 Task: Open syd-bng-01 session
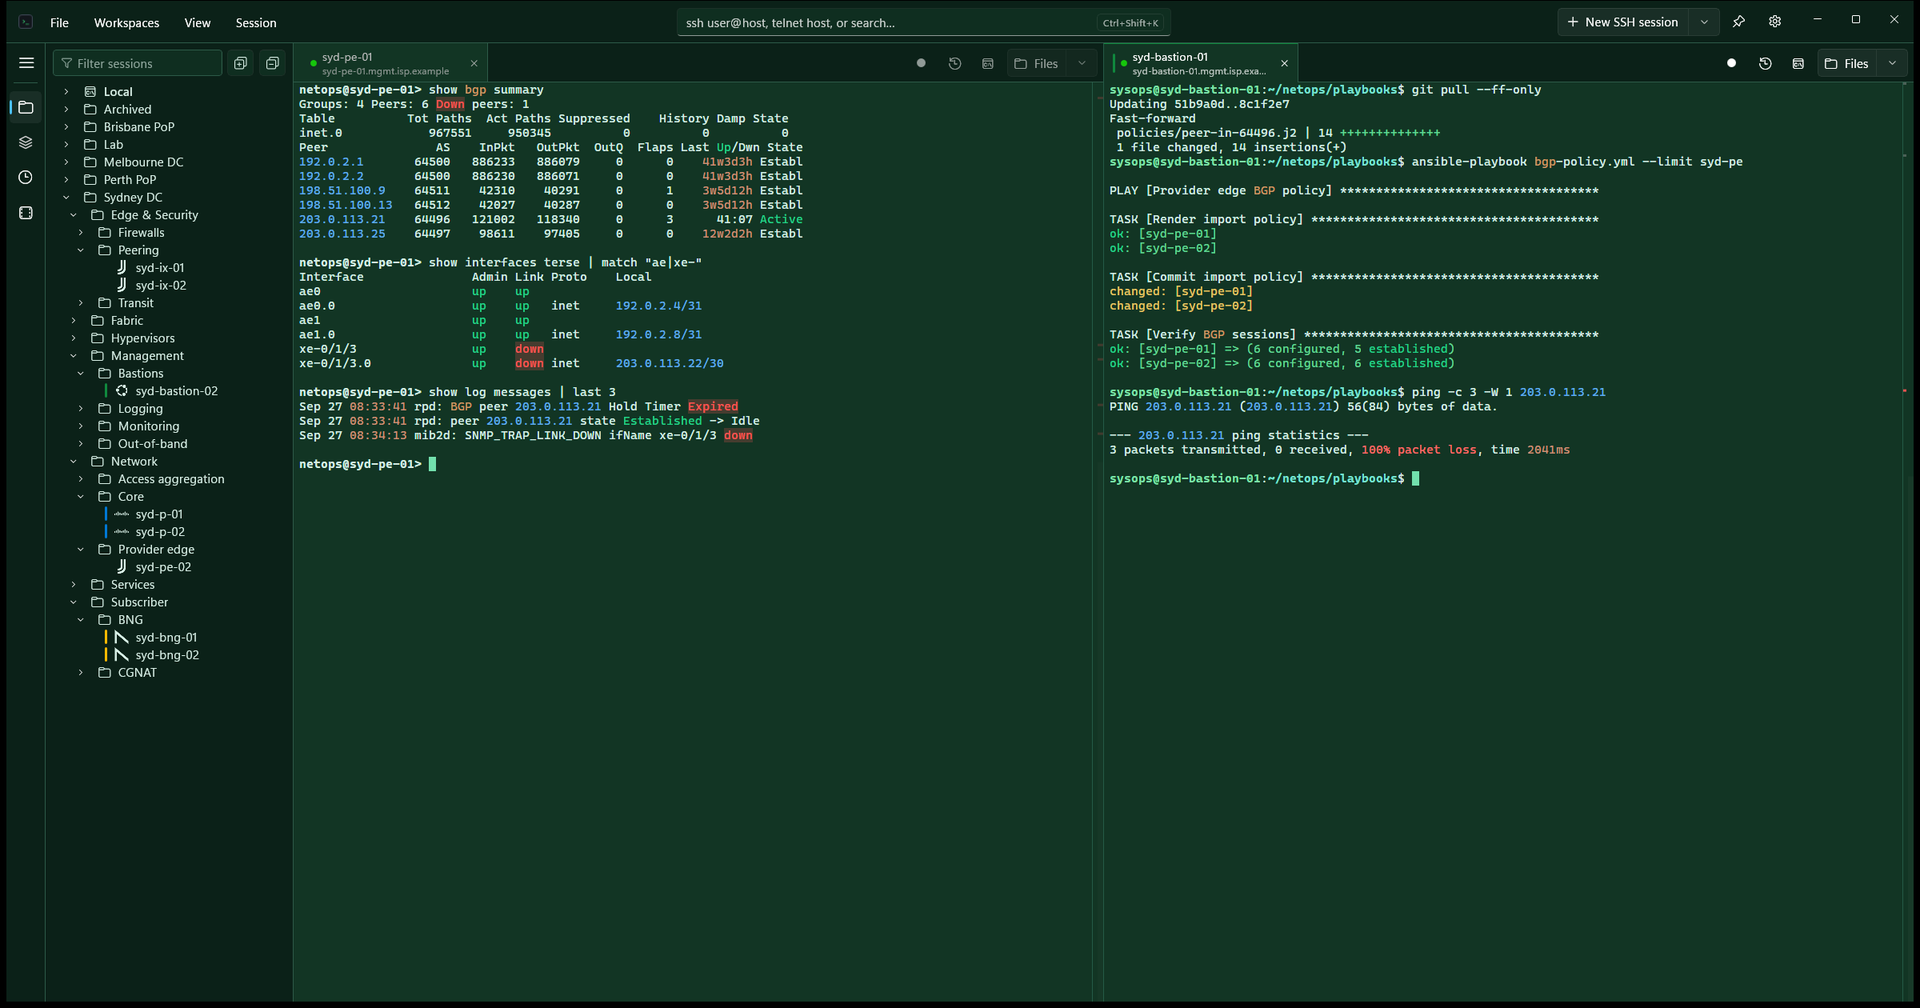166,637
